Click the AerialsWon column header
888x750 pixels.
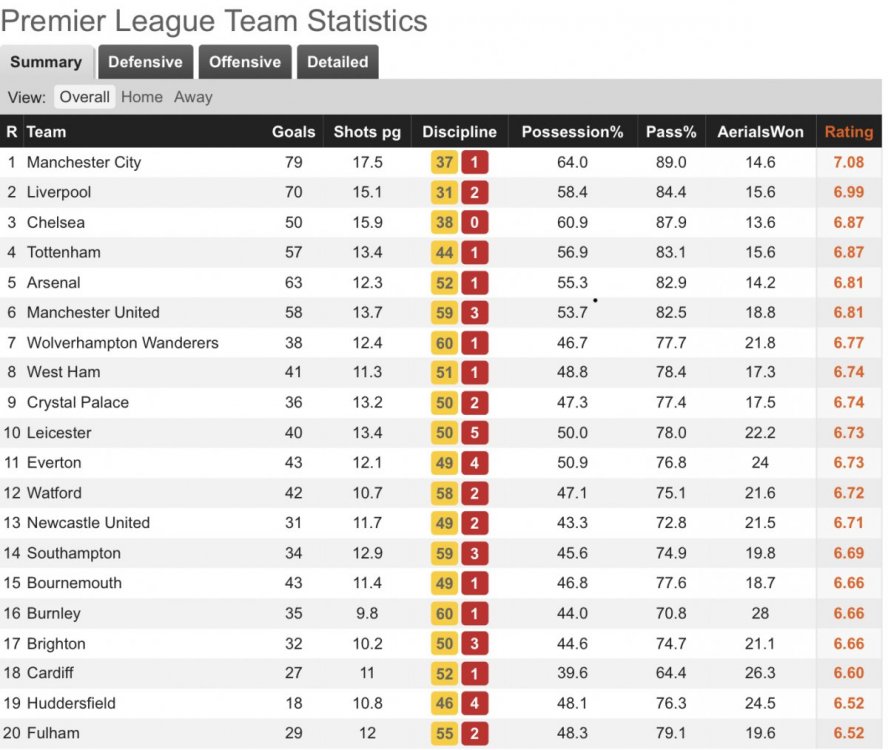pyautogui.click(x=760, y=132)
